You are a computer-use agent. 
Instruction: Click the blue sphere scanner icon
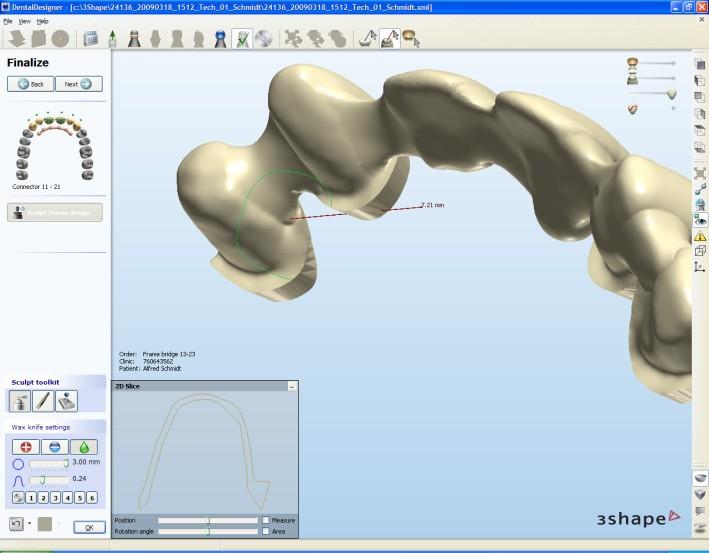(x=700, y=204)
